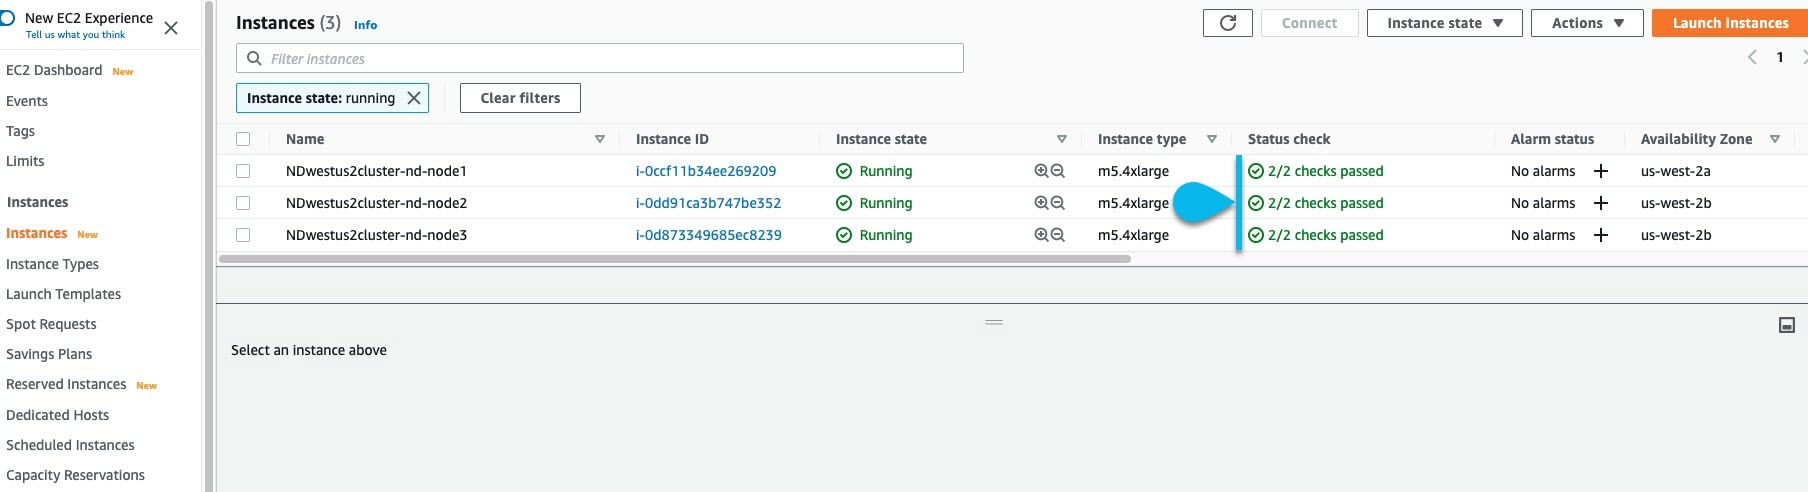Open the Instance state dropdown button
This screenshot has width=1808, height=492.
[x=1444, y=23]
